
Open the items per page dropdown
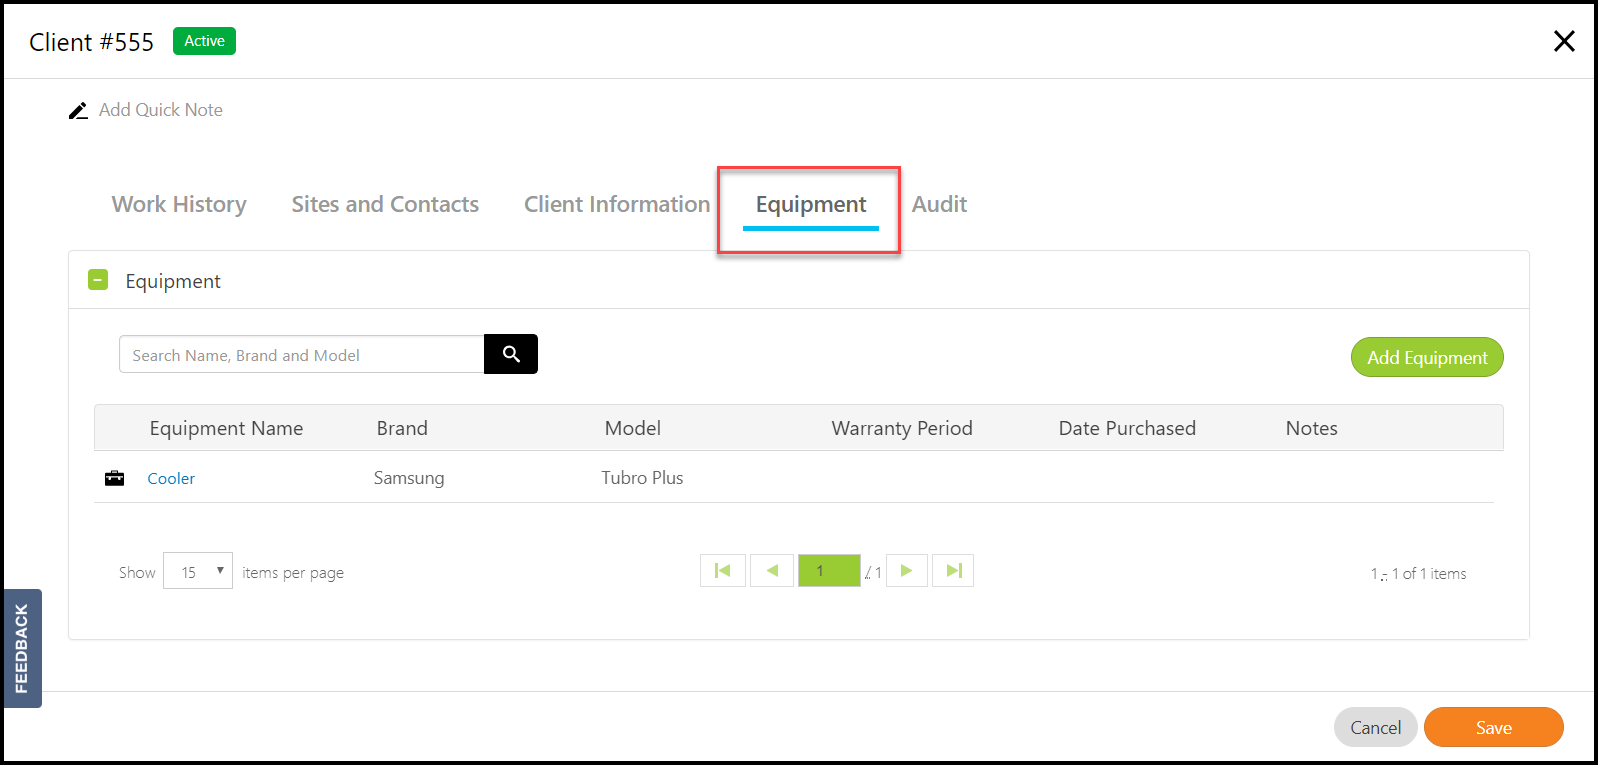tap(198, 571)
